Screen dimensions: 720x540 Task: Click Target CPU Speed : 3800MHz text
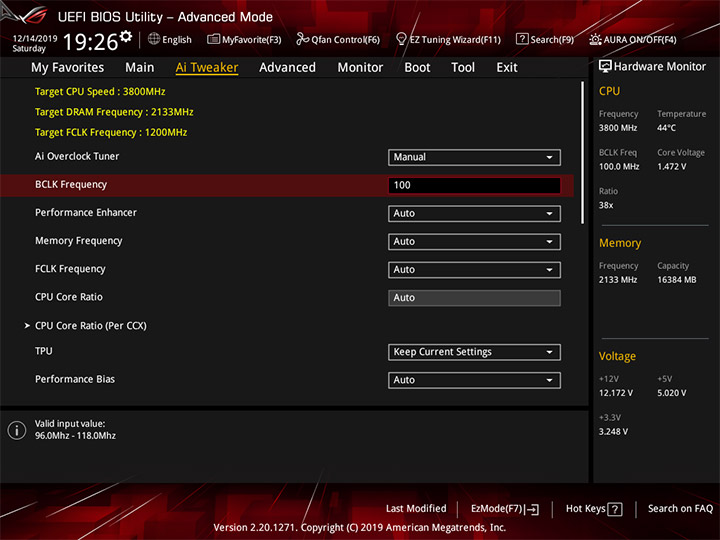coord(100,92)
